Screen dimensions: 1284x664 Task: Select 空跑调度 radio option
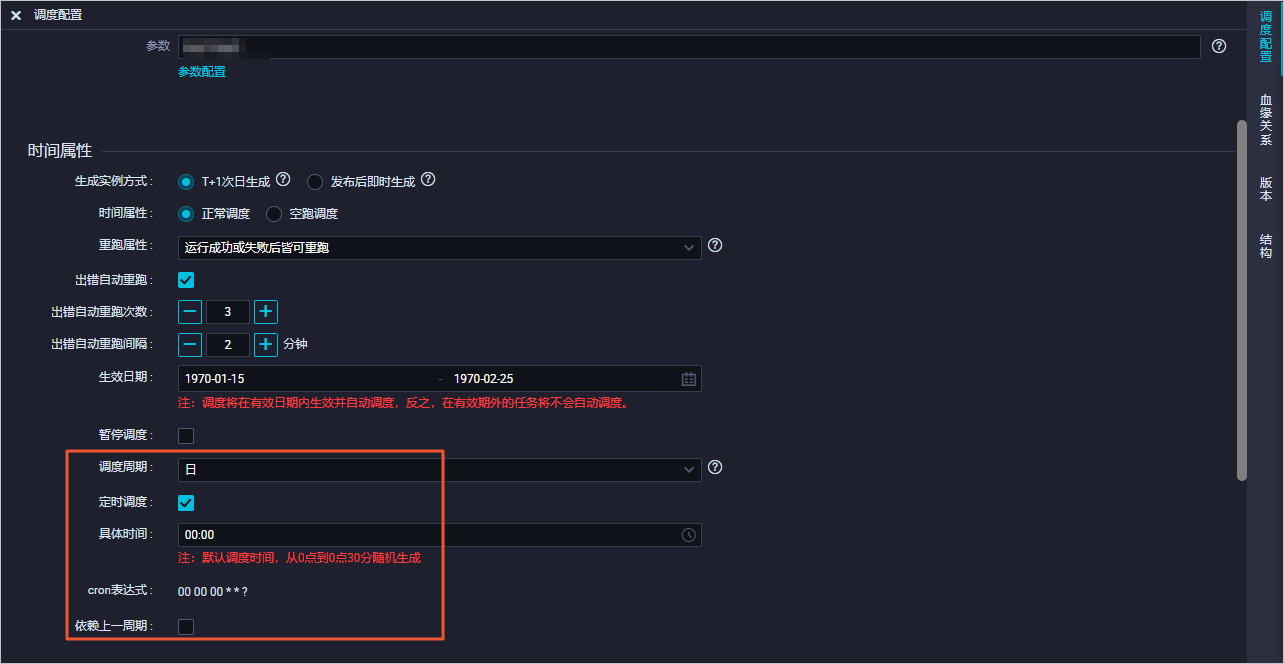[x=273, y=214]
